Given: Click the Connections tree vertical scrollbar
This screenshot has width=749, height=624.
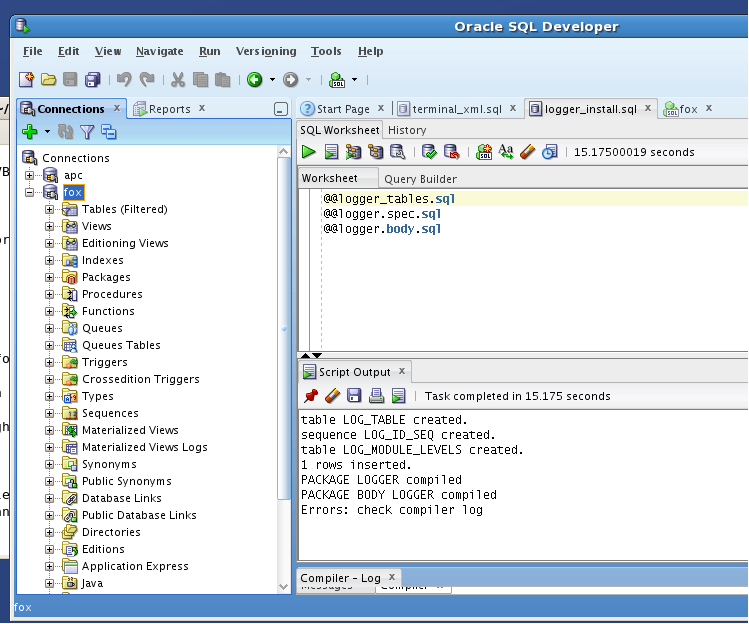Looking at the screenshot, I should pyautogui.click(x=283, y=329).
